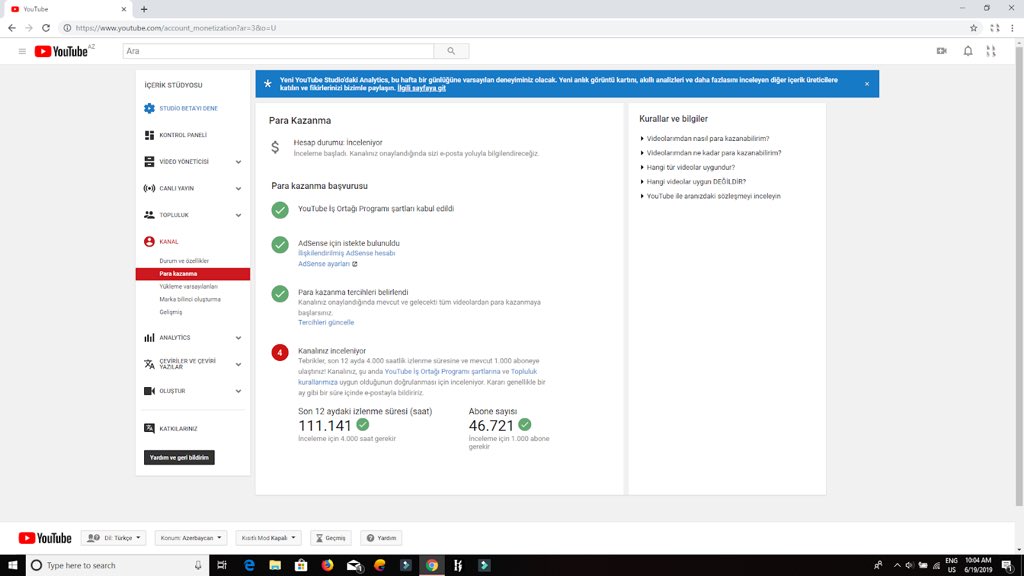Screen dimensions: 1024x576
Task: Click İlgili sayfaya git banner link
Action: coord(421,88)
